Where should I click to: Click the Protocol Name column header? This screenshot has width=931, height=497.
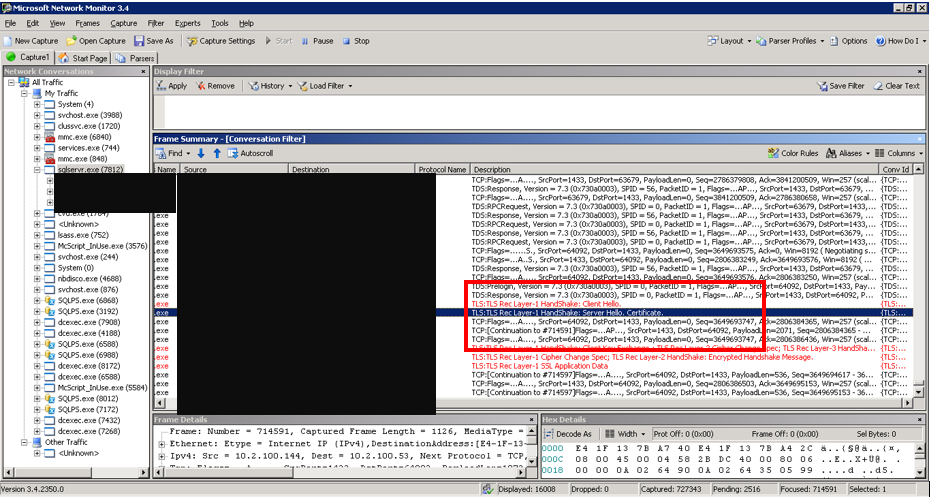(442, 169)
